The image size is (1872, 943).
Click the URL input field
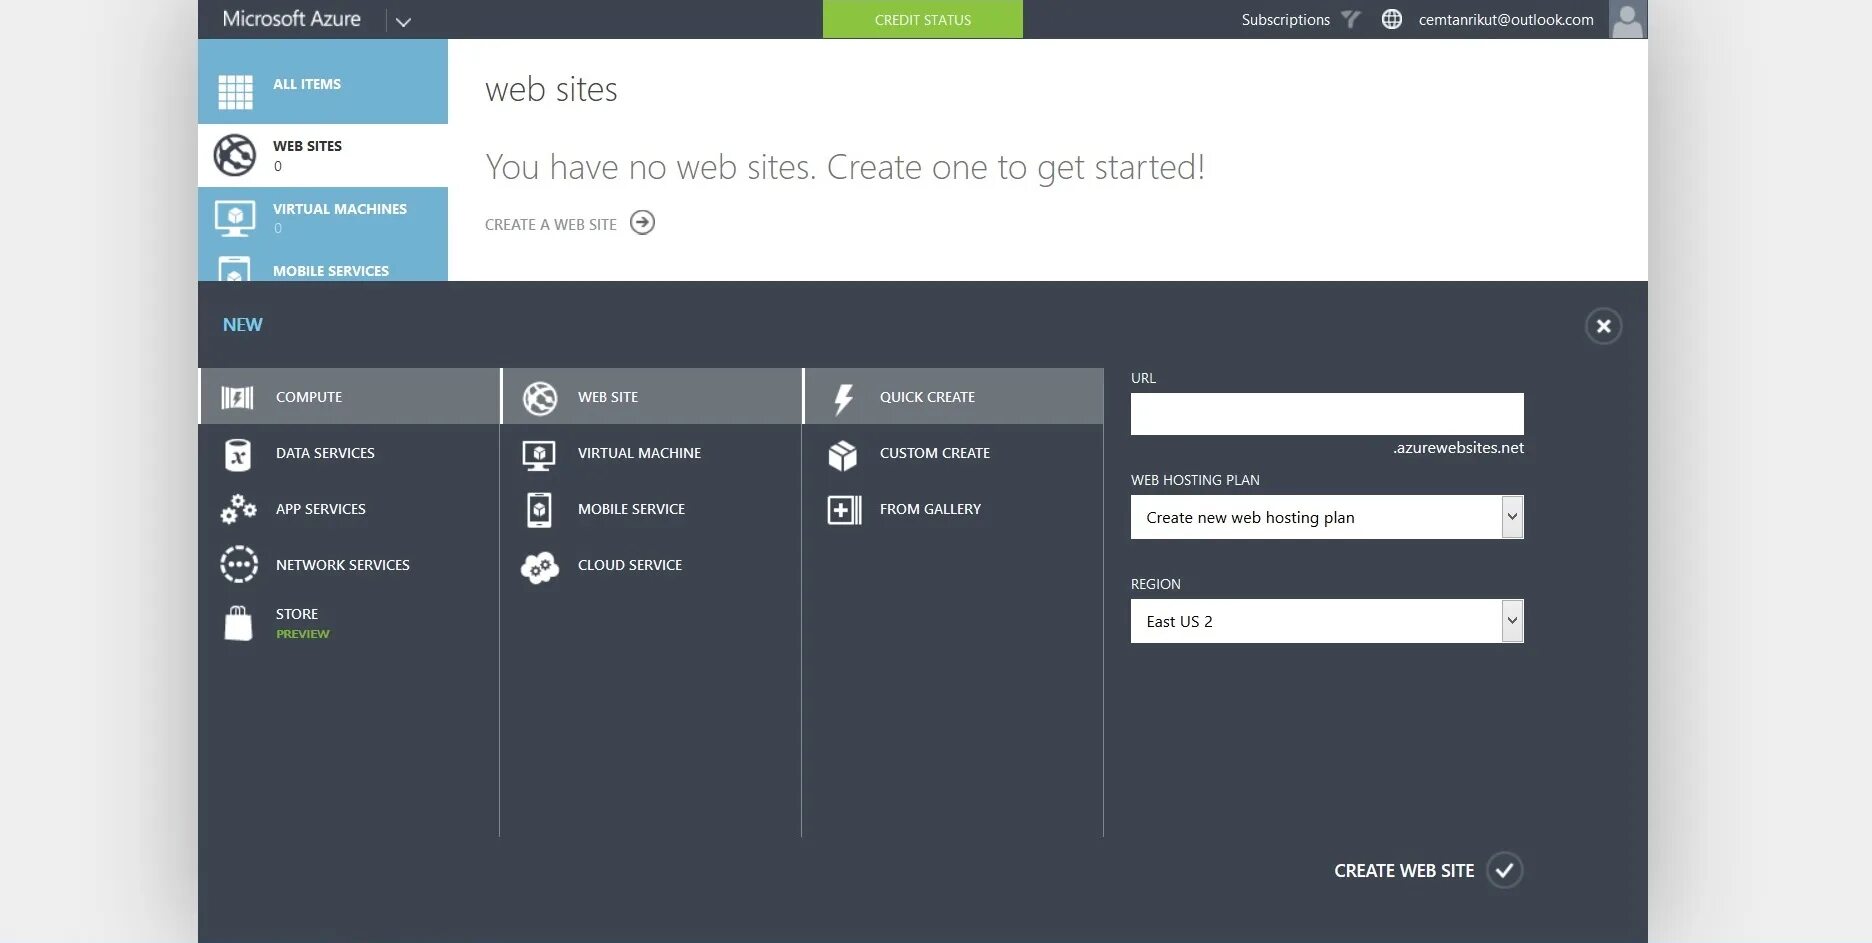point(1327,414)
